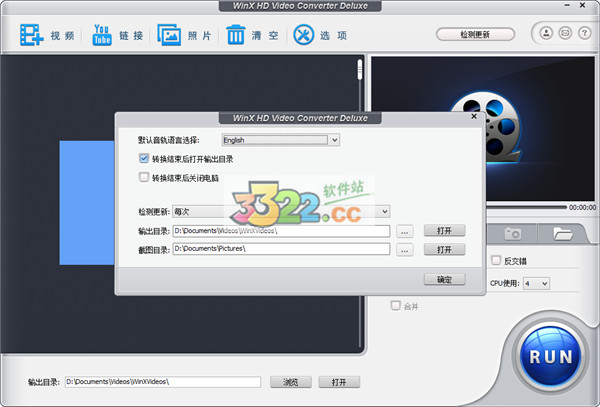Click the trash Clear list icon
The image size is (600, 407).
tap(236, 35)
